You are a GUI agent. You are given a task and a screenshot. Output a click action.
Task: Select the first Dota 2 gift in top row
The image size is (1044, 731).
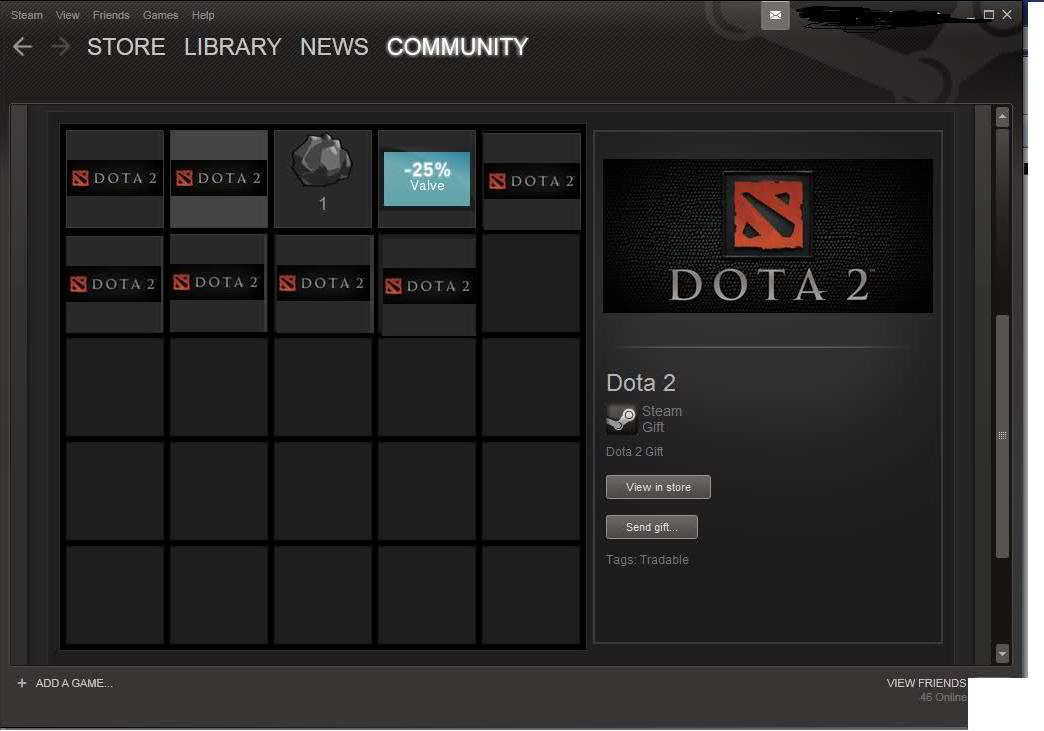click(x=114, y=177)
